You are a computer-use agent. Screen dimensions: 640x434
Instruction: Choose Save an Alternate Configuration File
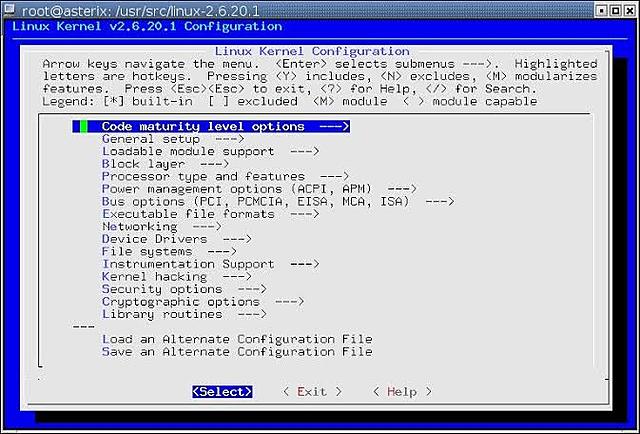[x=237, y=352]
